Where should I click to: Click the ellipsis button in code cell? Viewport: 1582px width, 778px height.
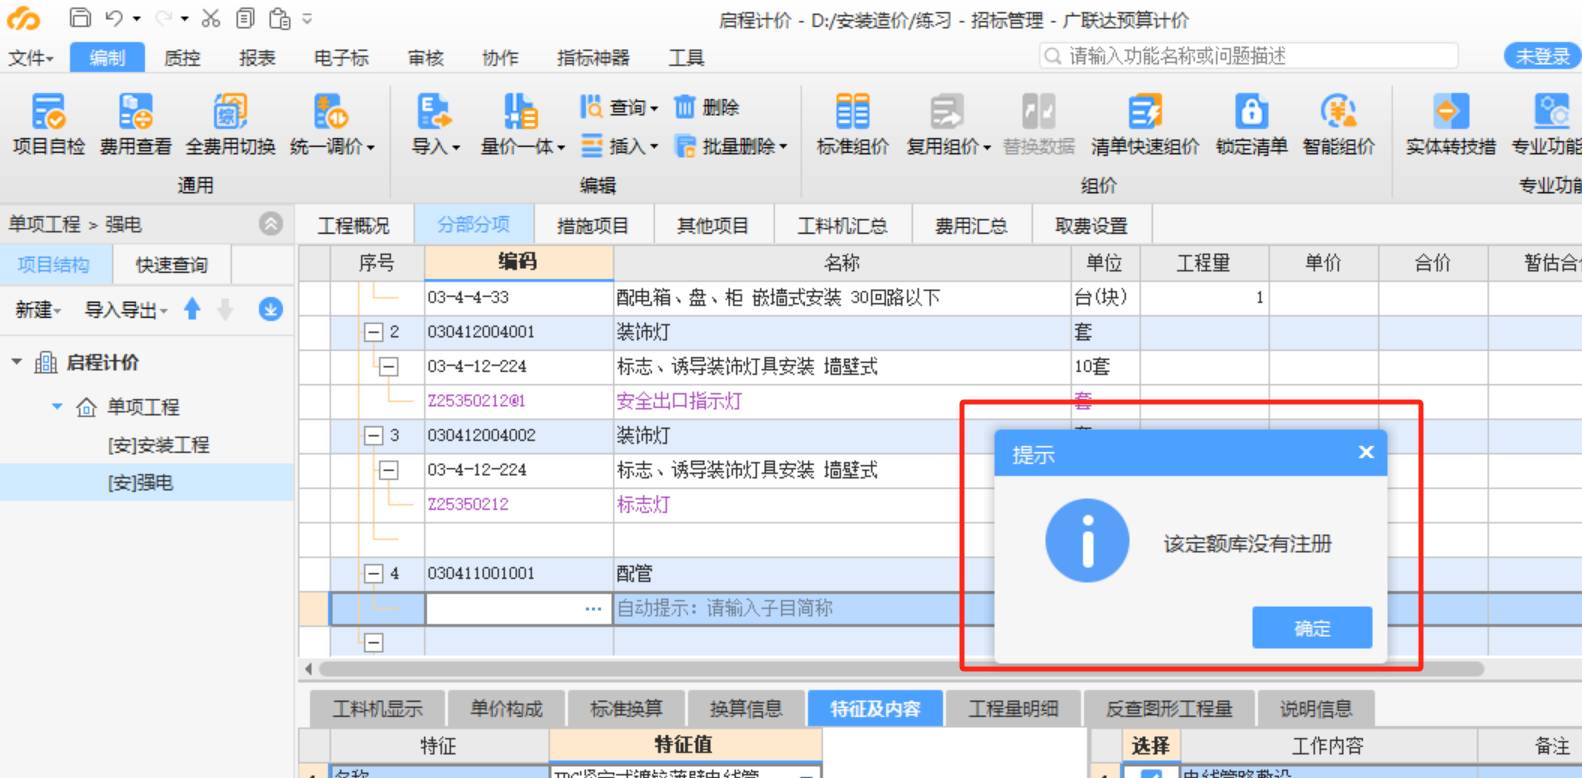pos(593,608)
